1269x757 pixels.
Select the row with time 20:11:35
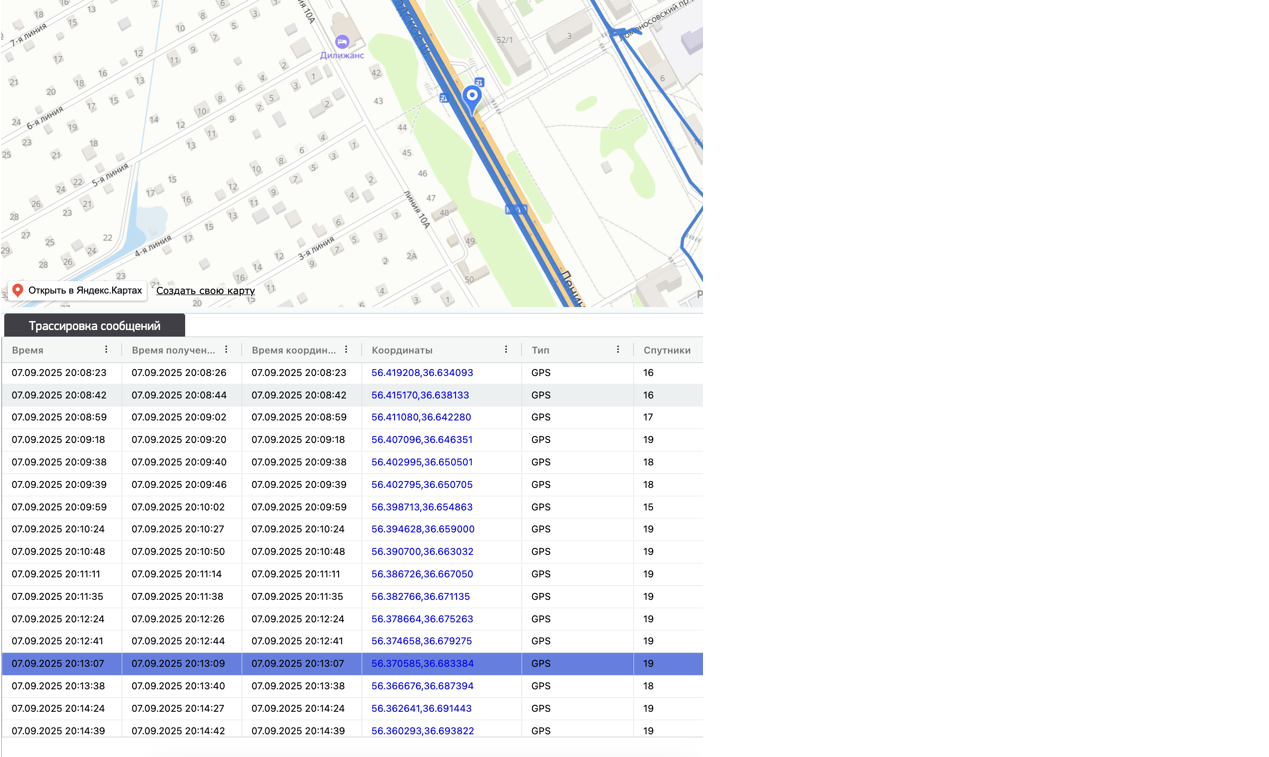pyautogui.click(x=58, y=597)
